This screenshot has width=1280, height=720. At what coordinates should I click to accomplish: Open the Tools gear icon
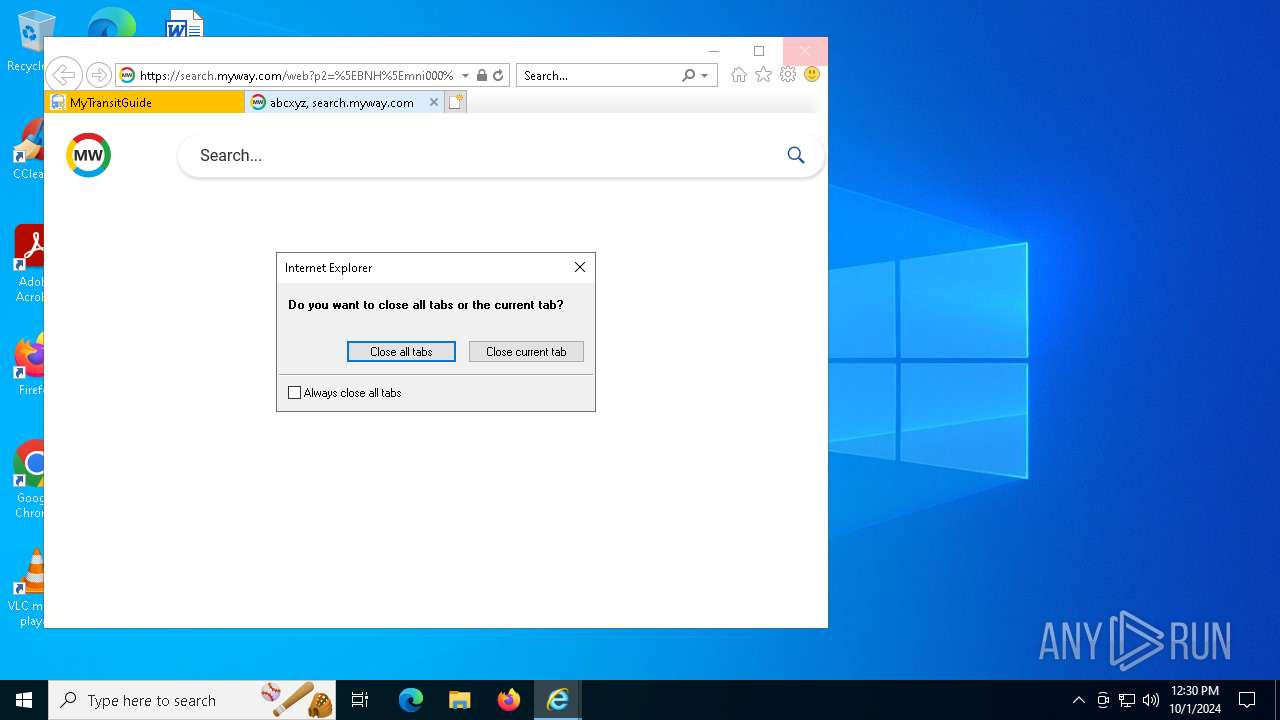(x=788, y=75)
